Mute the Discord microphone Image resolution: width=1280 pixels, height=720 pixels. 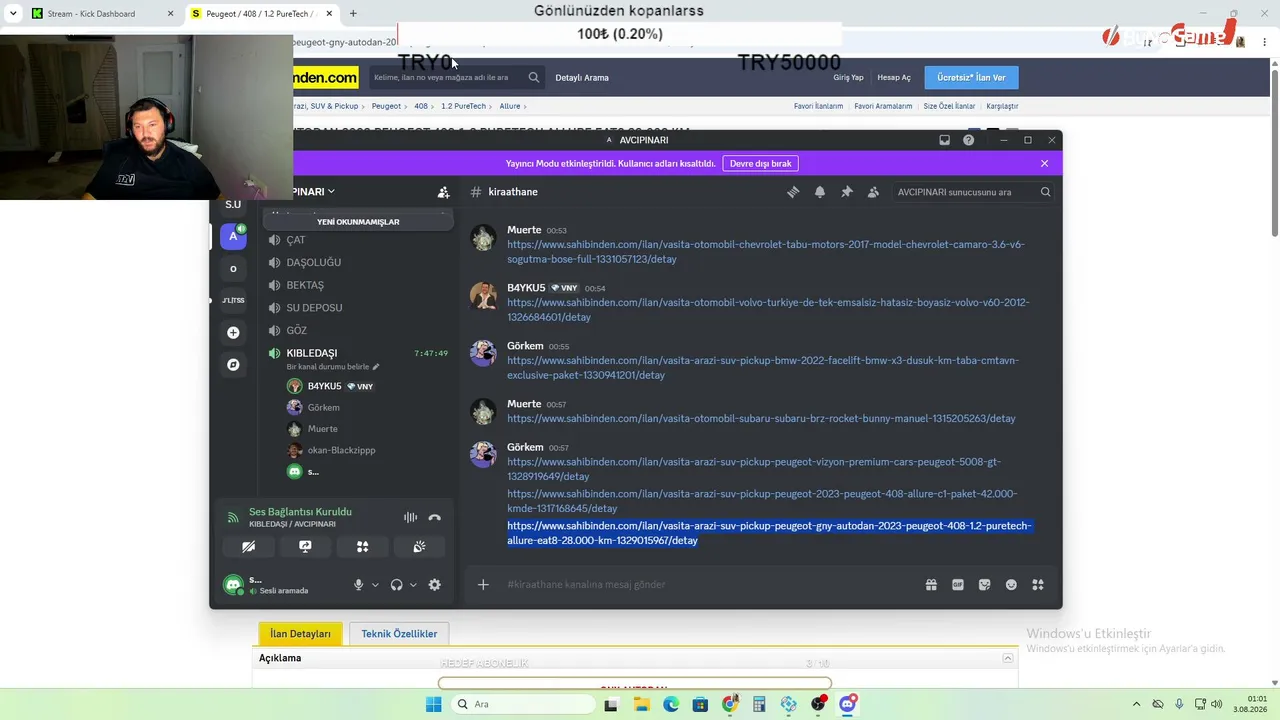(x=358, y=585)
